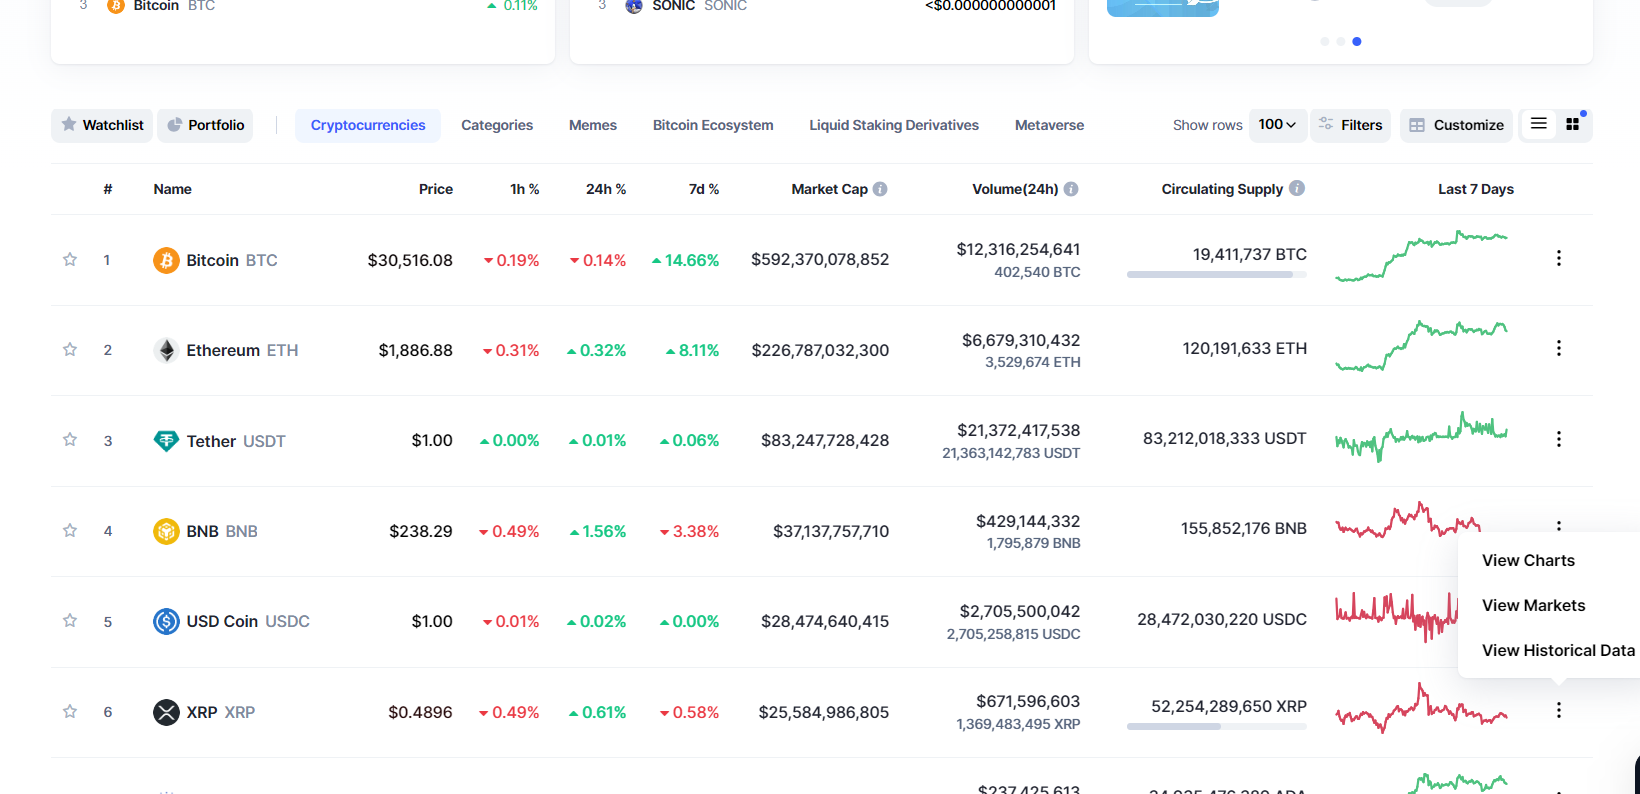Open the three-dot menu for Ethereum
Screen dimensions: 1640x794
[1559, 348]
